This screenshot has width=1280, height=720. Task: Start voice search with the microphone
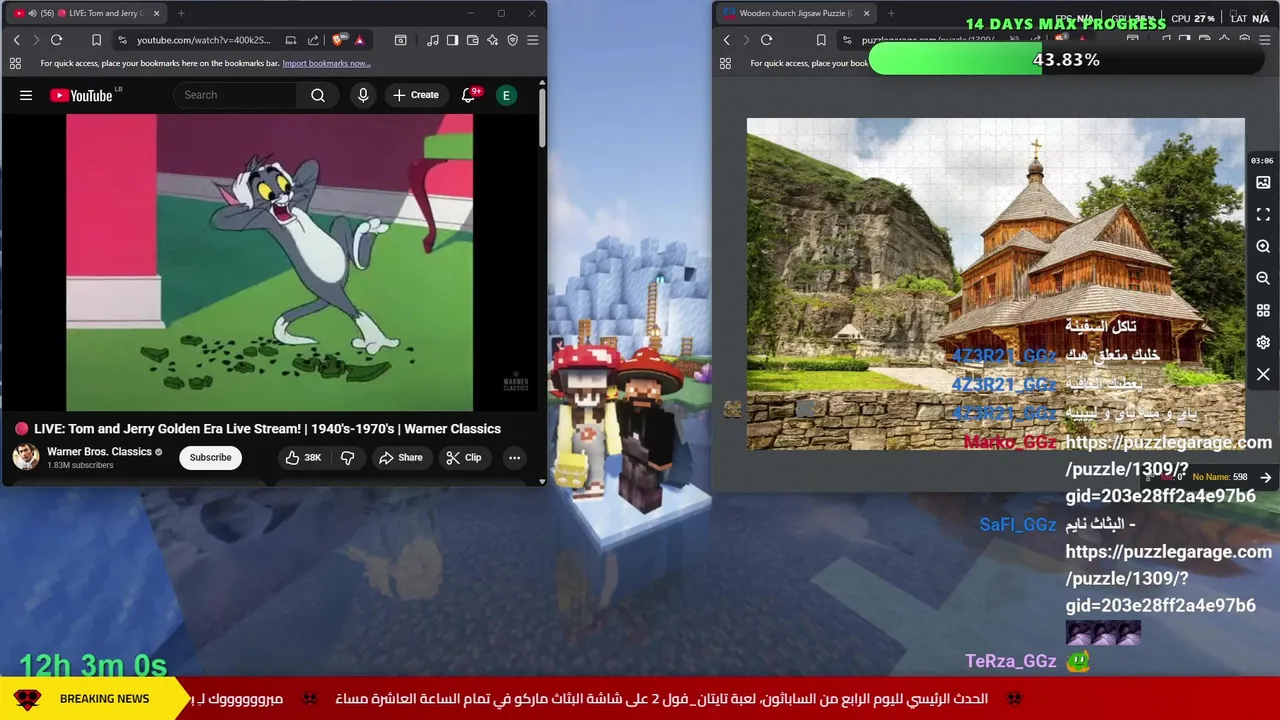pyautogui.click(x=363, y=95)
